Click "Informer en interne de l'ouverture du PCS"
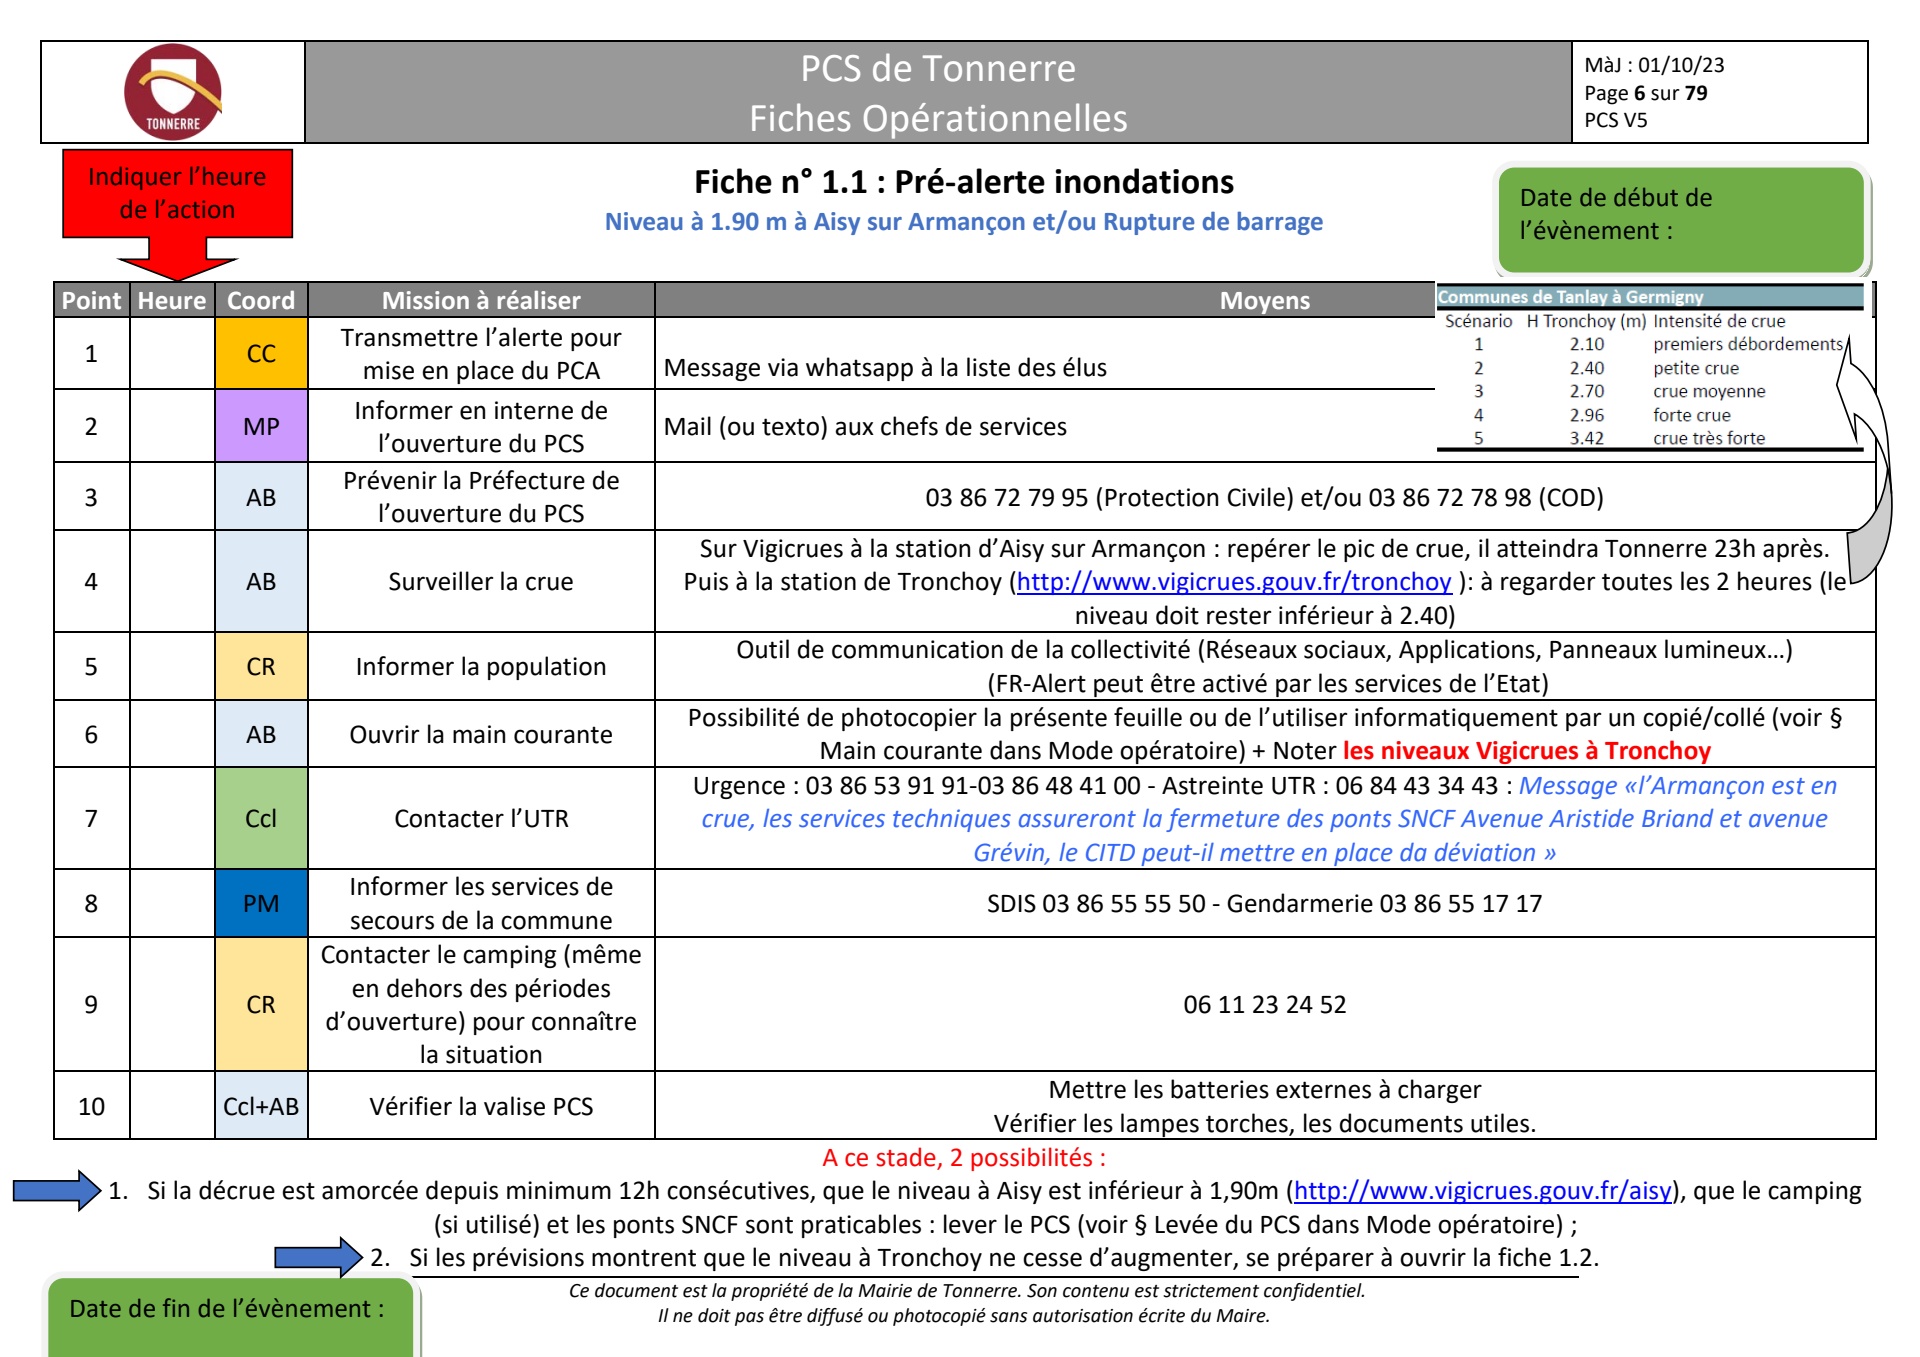 pyautogui.click(x=481, y=427)
